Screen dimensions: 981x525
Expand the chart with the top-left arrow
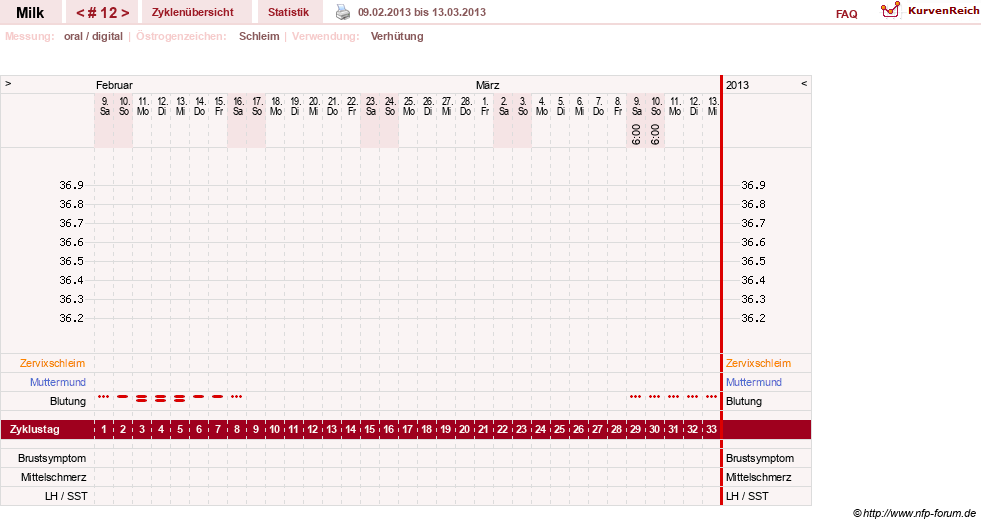(8, 83)
